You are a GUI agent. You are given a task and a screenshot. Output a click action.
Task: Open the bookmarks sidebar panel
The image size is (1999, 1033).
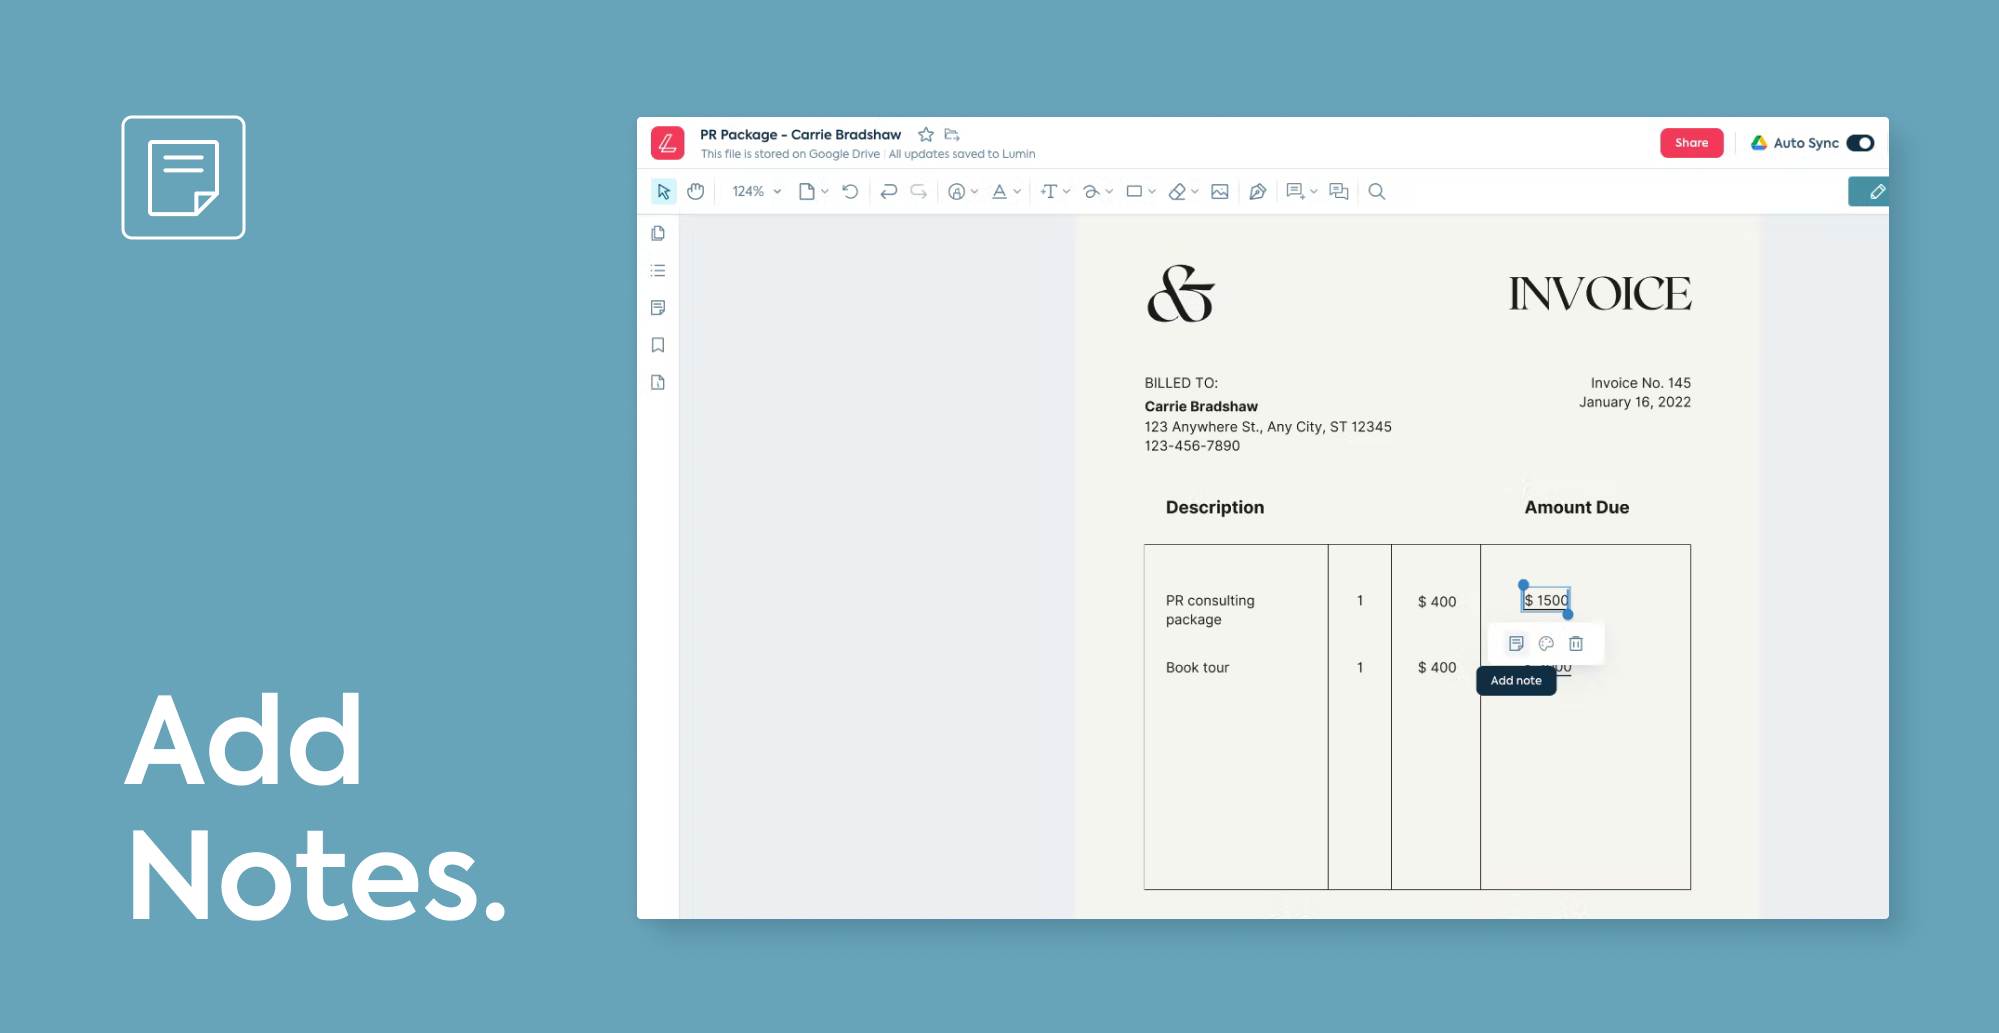pyautogui.click(x=658, y=345)
